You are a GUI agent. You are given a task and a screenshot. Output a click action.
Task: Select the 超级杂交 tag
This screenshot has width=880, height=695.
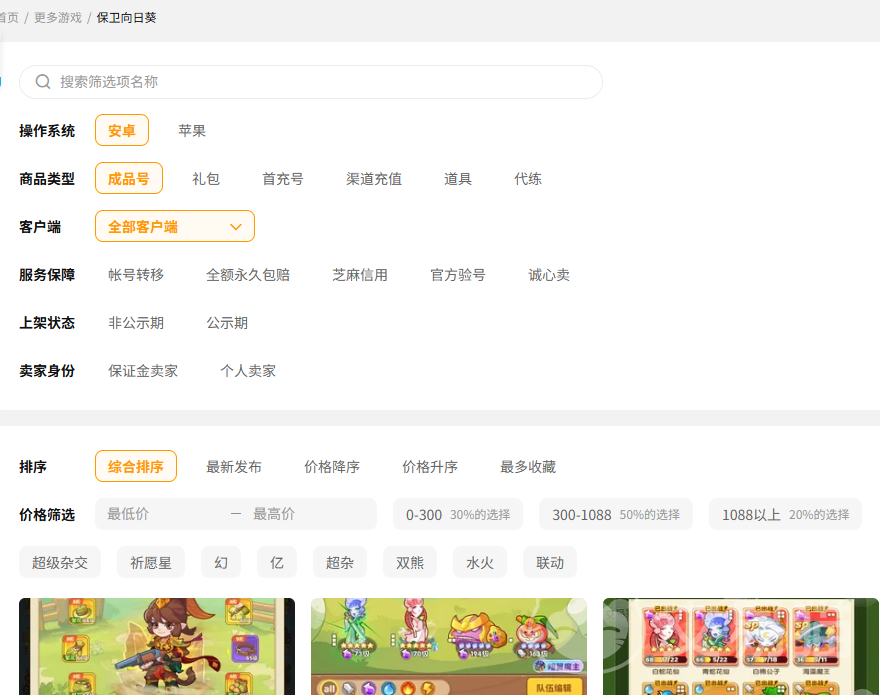click(60, 563)
